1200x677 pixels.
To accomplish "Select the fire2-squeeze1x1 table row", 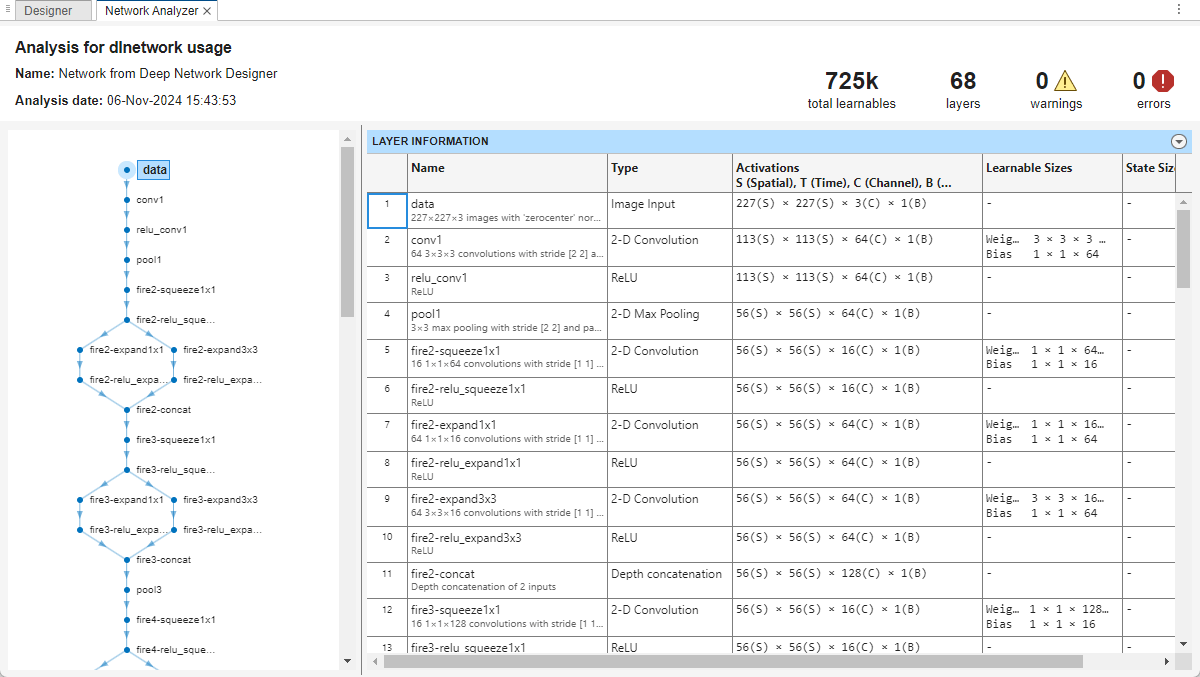I will point(770,358).
